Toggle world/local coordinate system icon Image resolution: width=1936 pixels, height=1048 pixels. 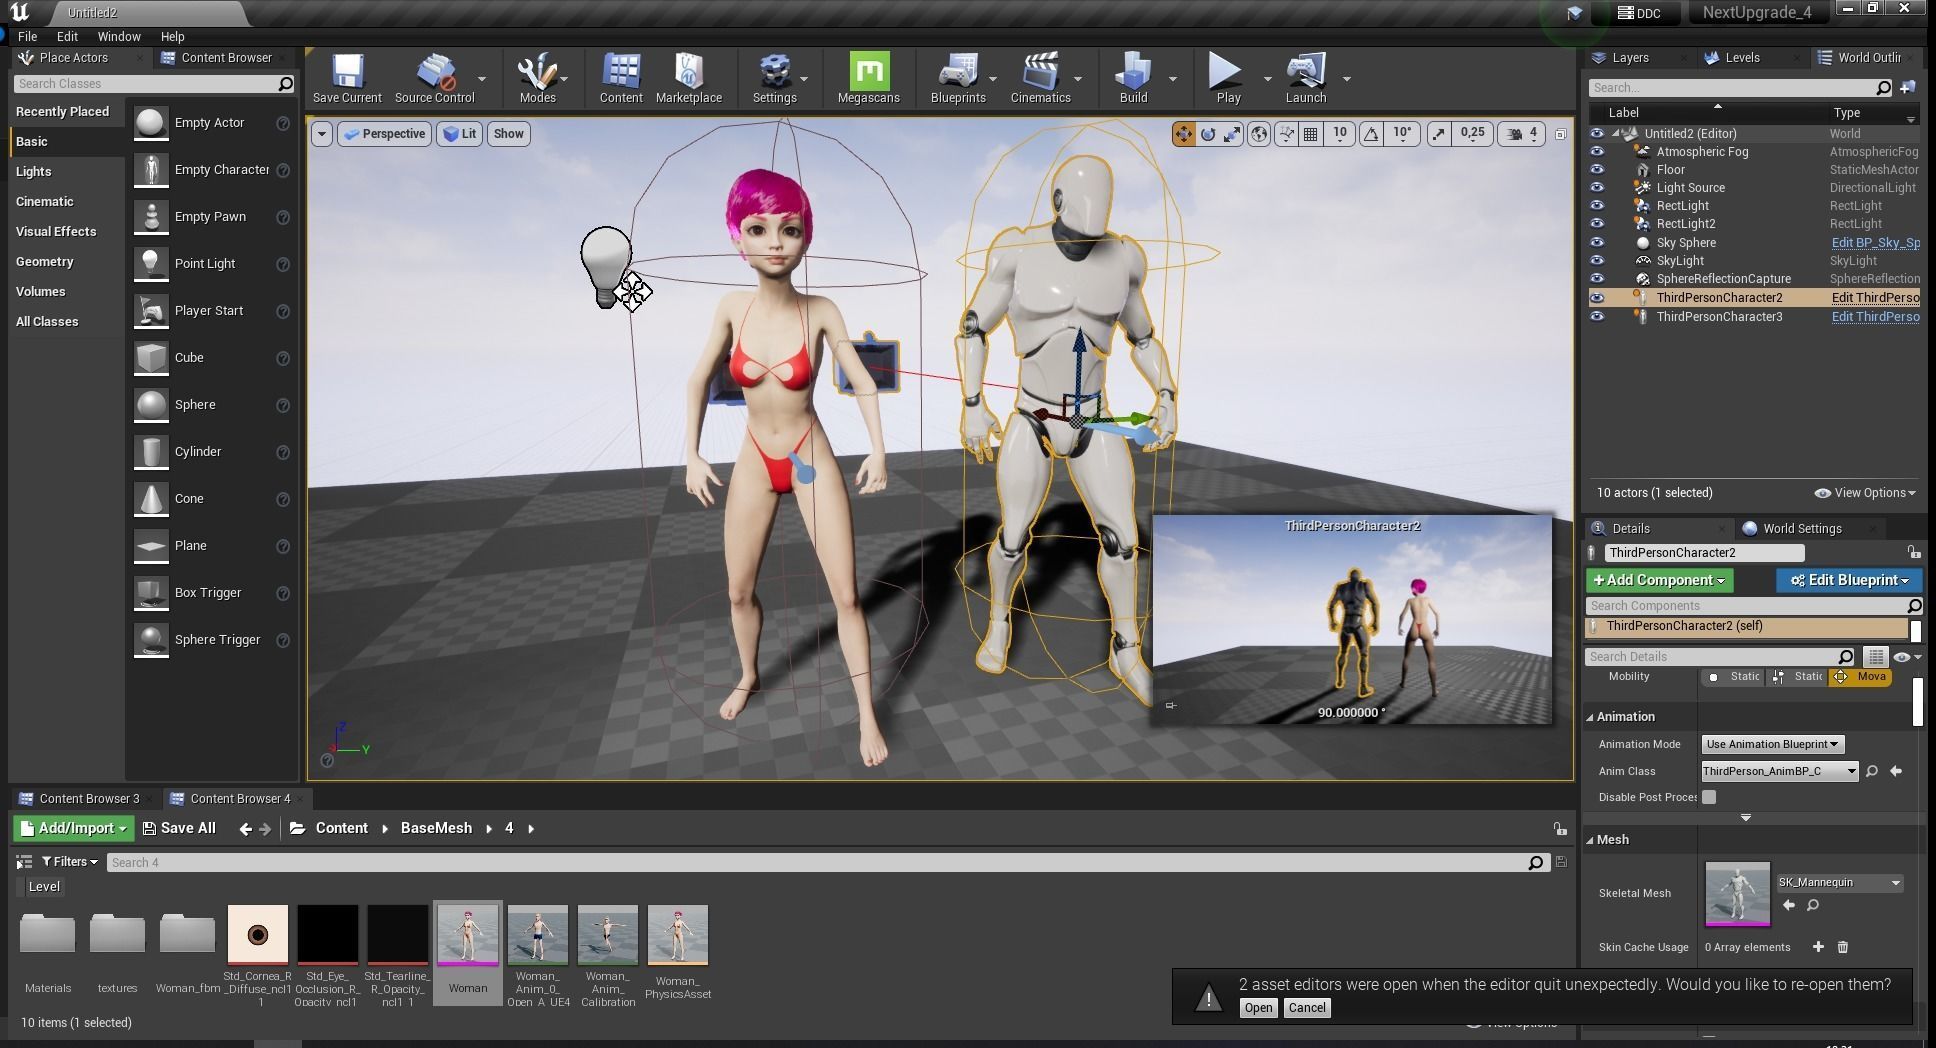1259,133
